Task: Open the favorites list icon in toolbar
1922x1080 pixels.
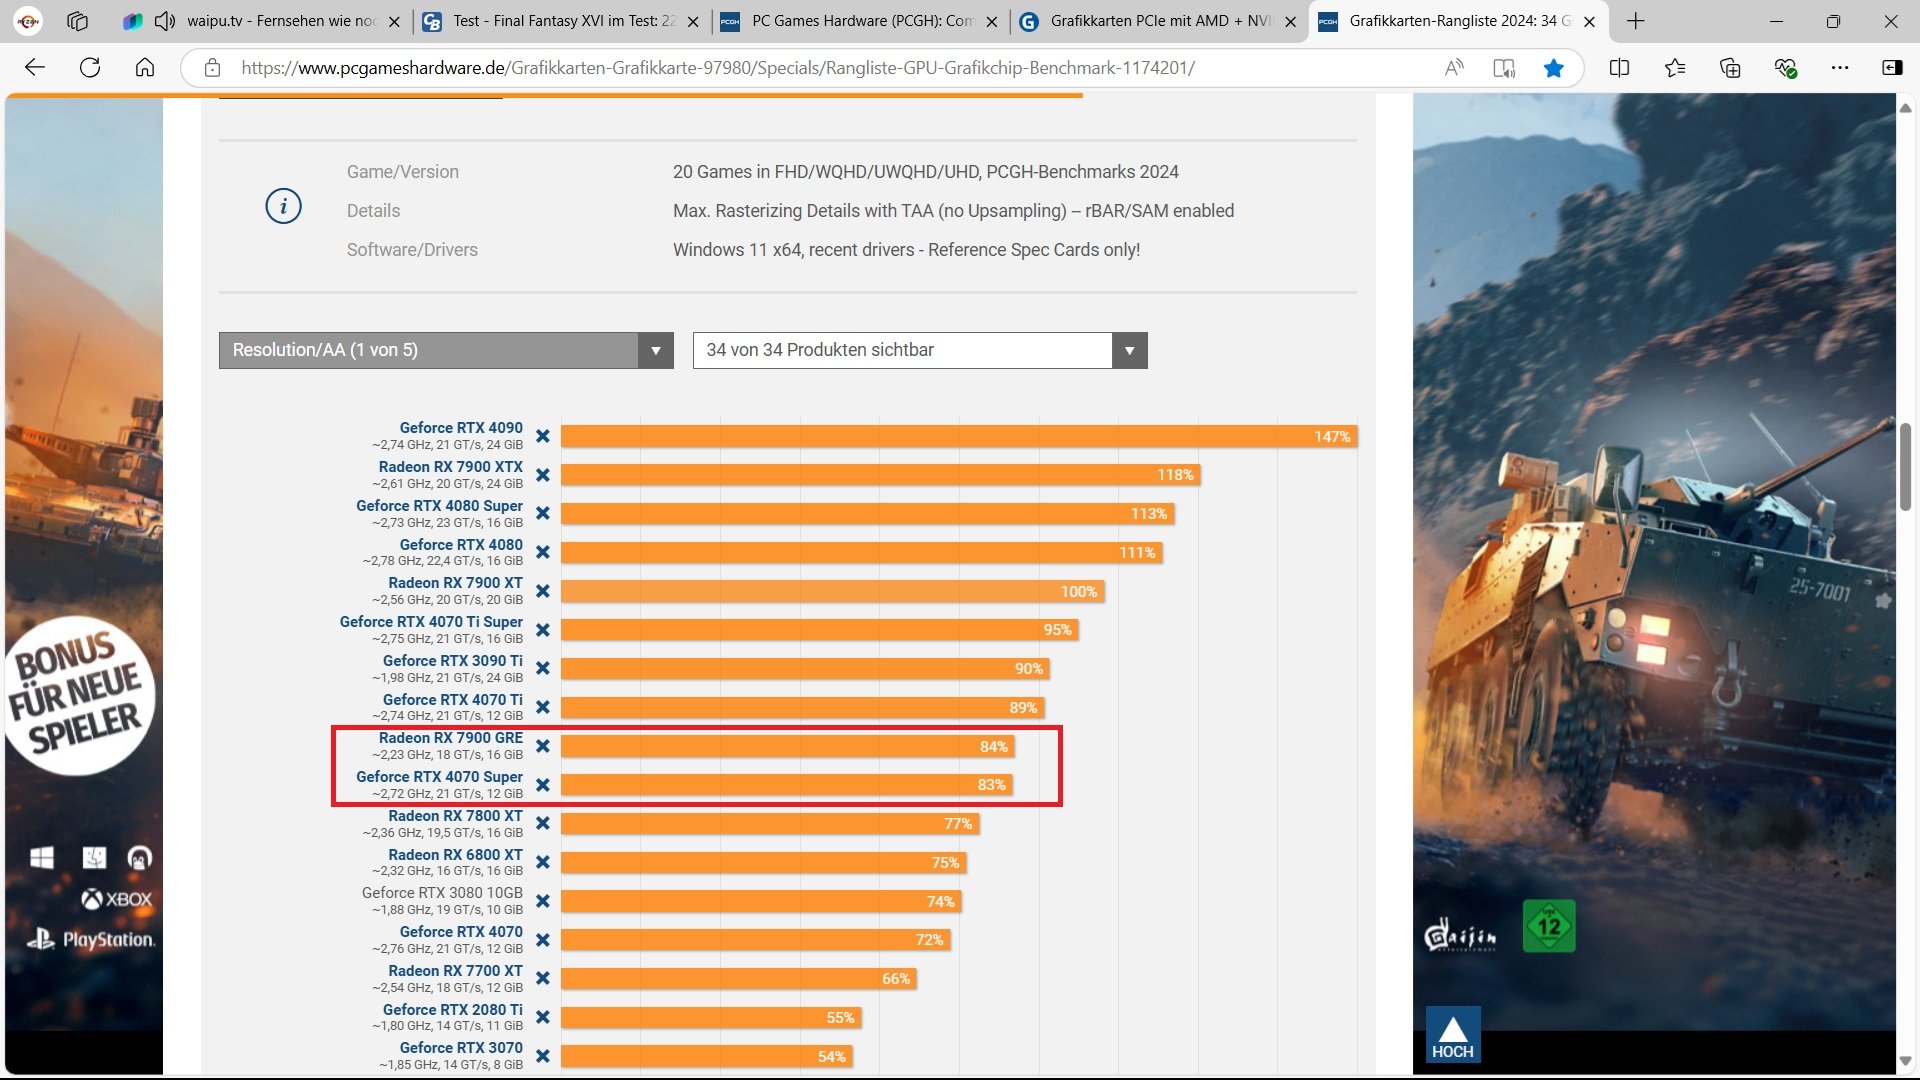Action: tap(1675, 68)
